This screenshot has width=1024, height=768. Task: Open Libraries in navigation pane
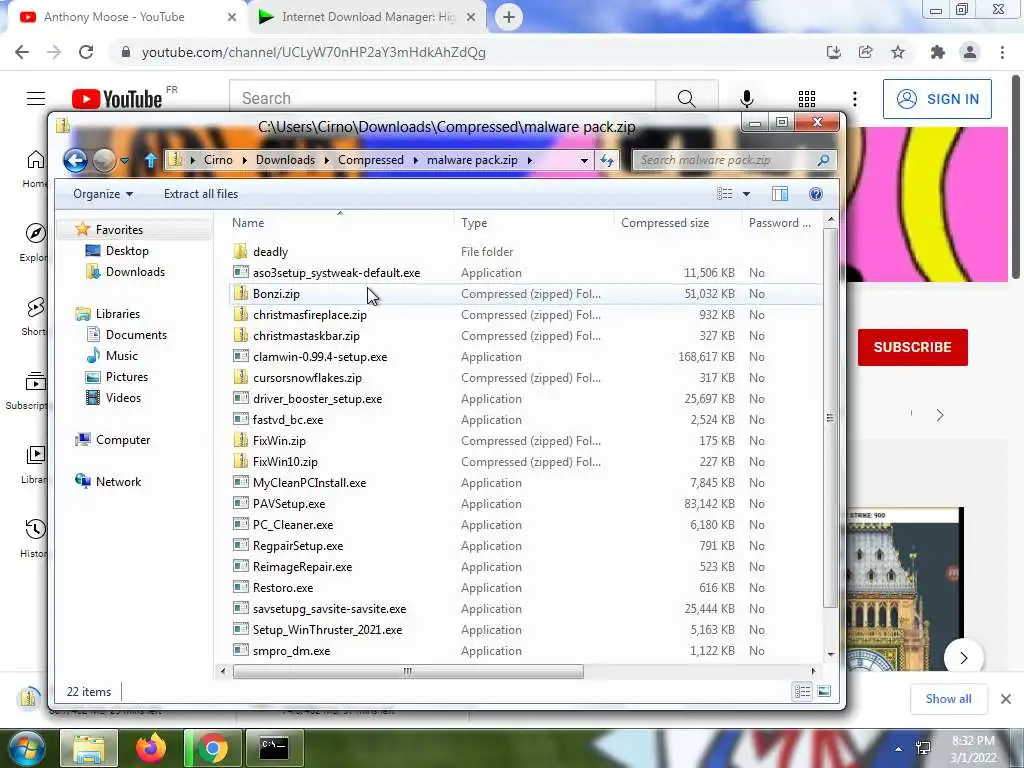click(118, 313)
